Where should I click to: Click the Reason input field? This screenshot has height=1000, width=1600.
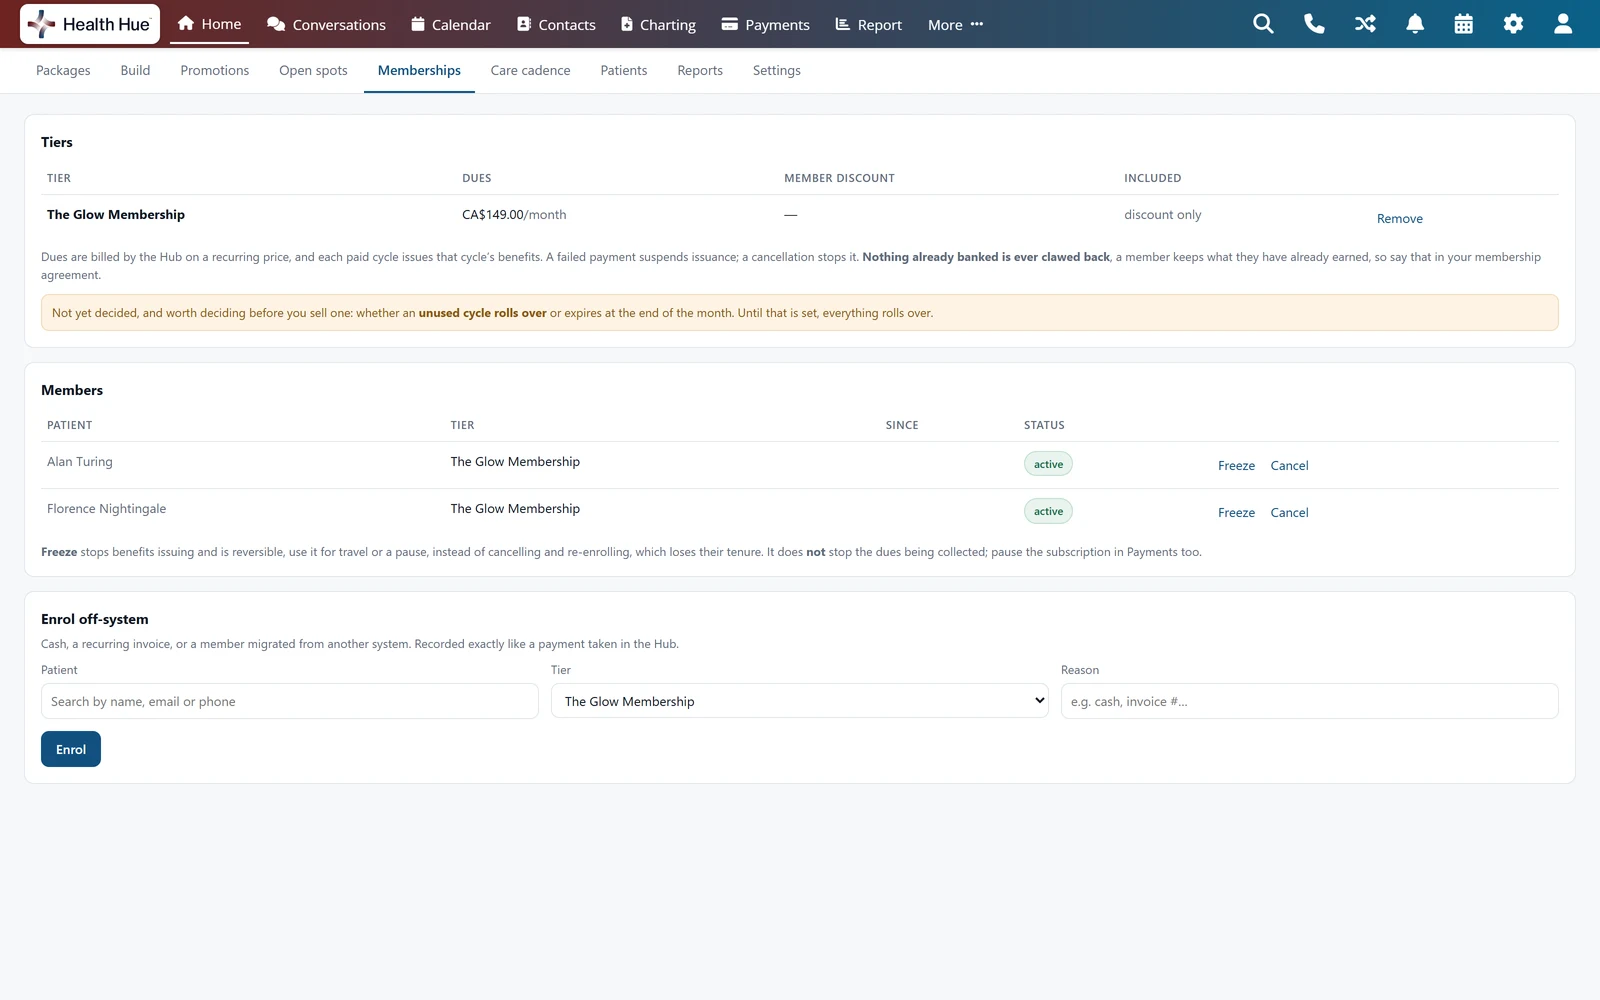[1309, 701]
